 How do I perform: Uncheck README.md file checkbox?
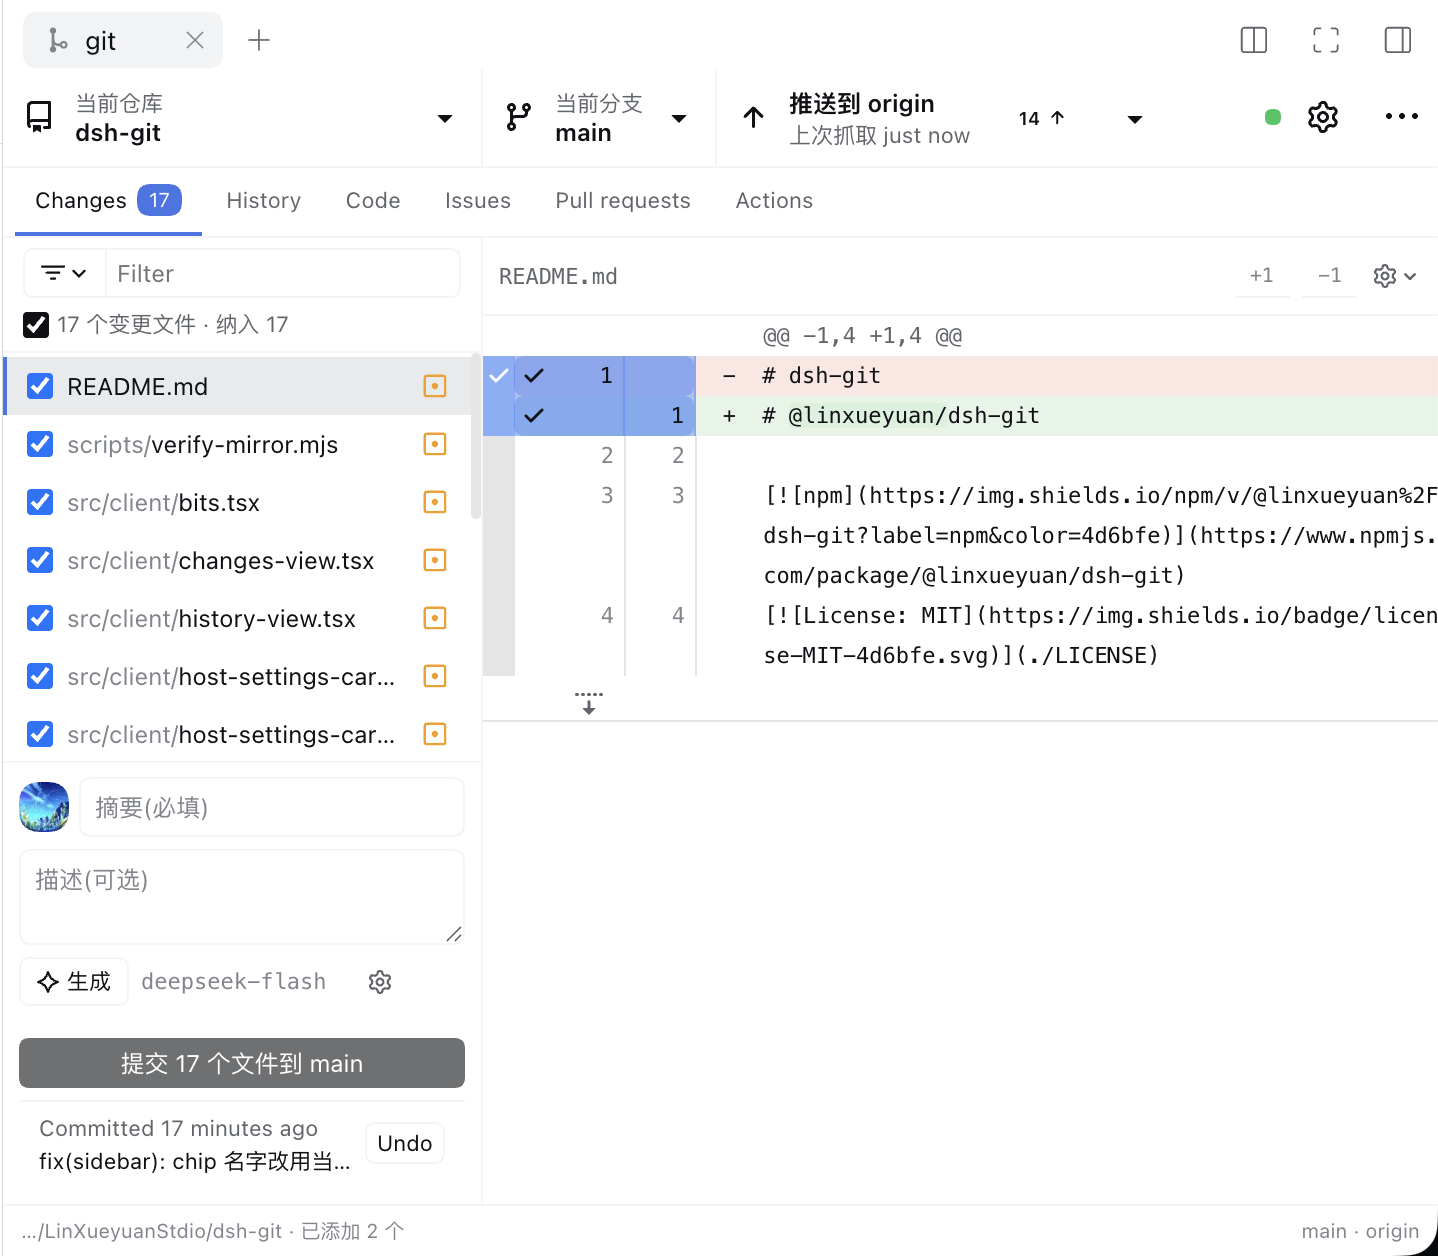(40, 386)
